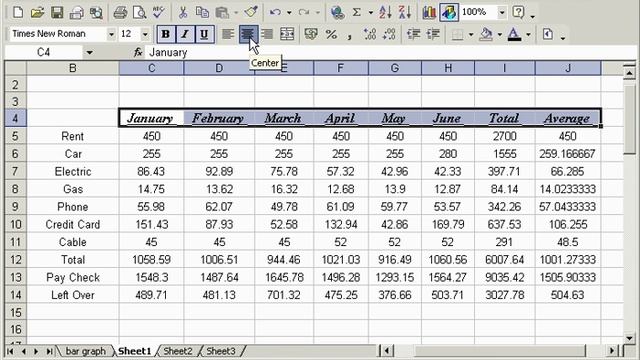Expand the AutoSum function dropdown arrow
This screenshot has height=360, width=640.
coord(371,13)
